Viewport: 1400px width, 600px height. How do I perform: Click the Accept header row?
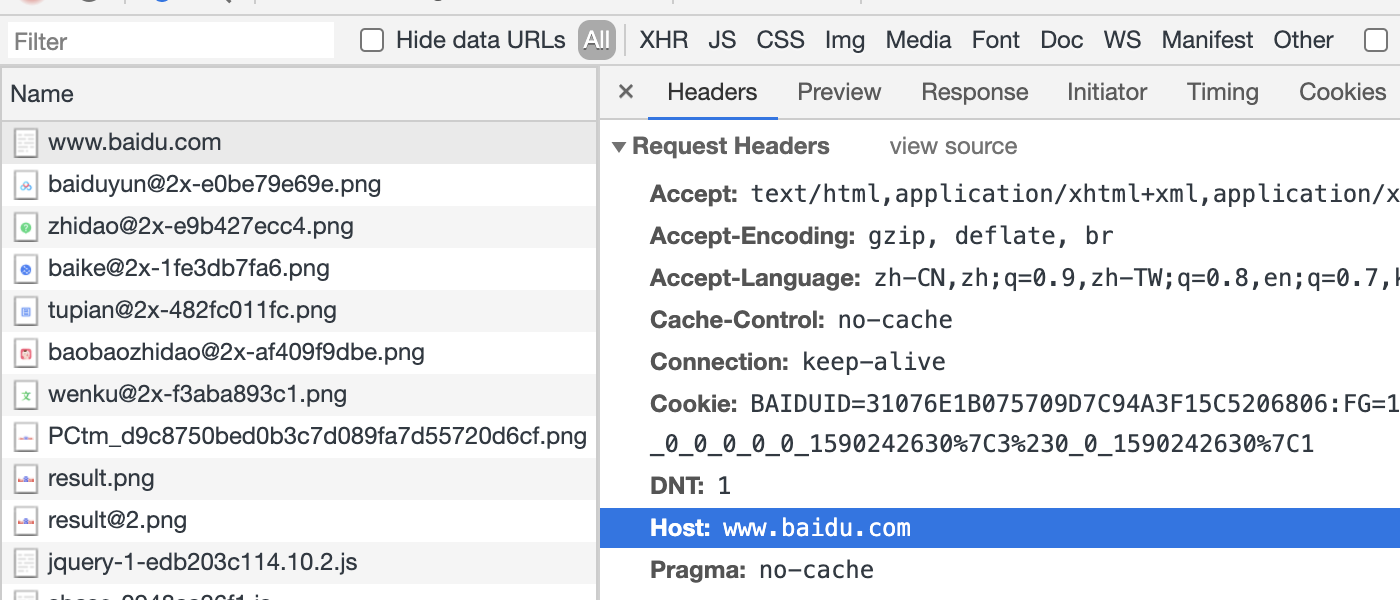point(1000,194)
